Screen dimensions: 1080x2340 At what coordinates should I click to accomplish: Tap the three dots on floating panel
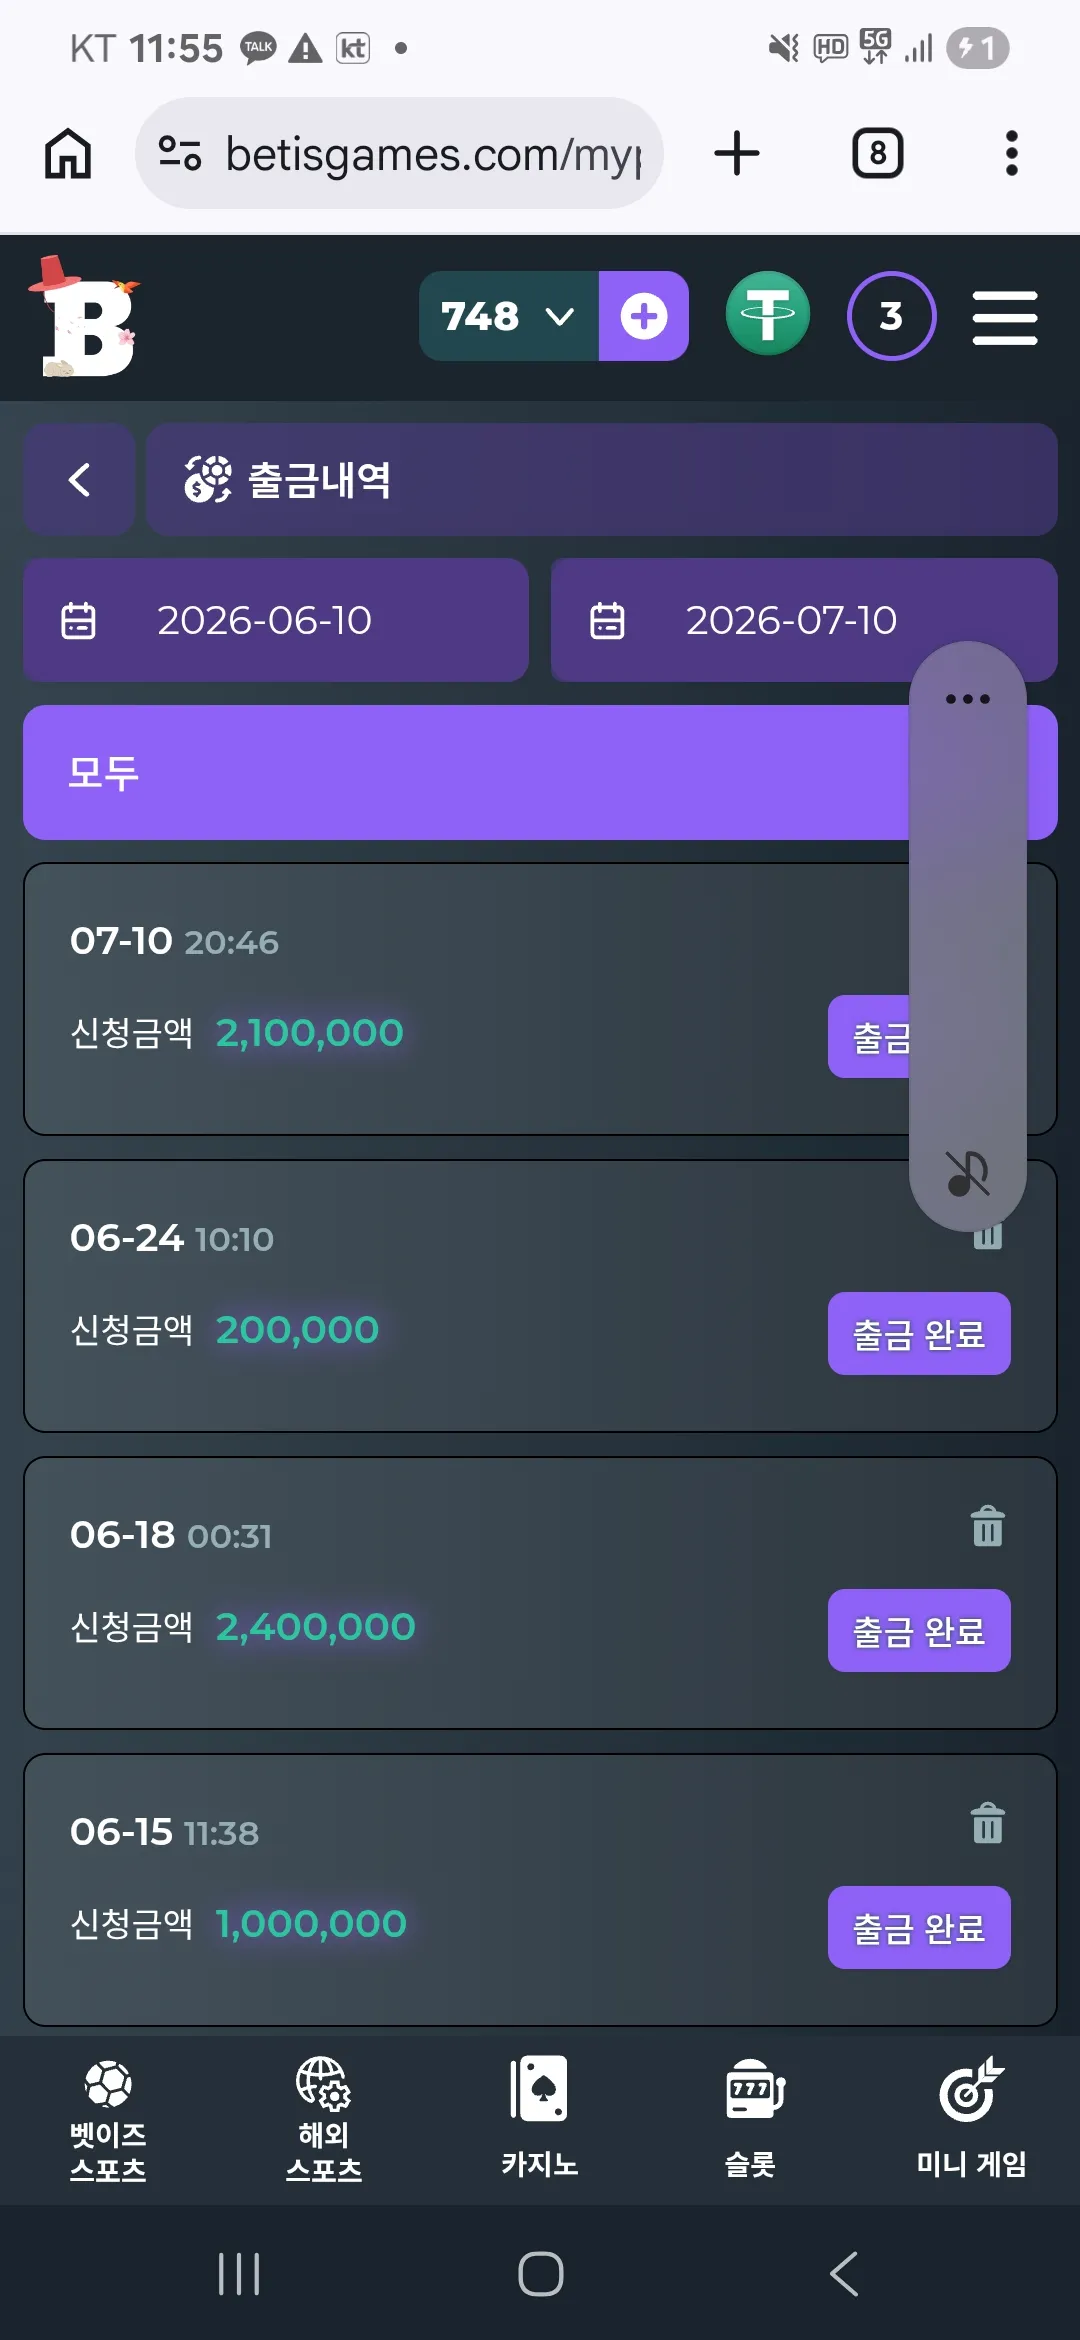tap(967, 699)
